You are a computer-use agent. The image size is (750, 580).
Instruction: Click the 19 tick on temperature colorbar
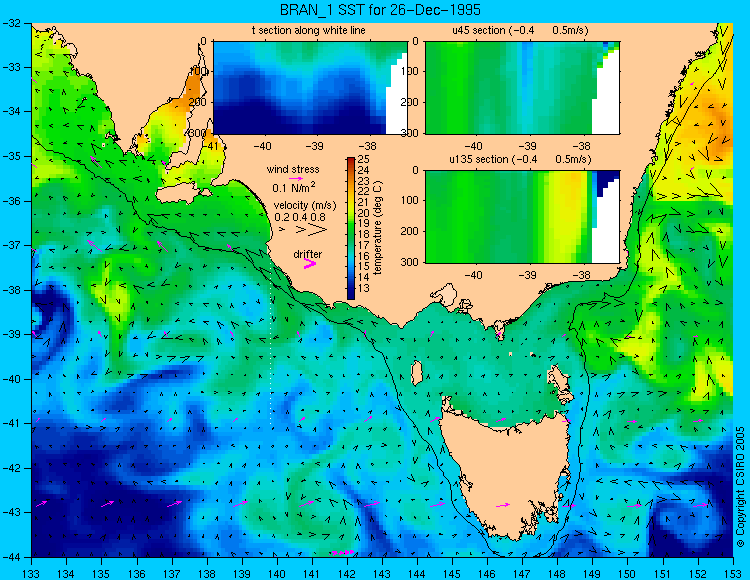pyautogui.click(x=363, y=223)
